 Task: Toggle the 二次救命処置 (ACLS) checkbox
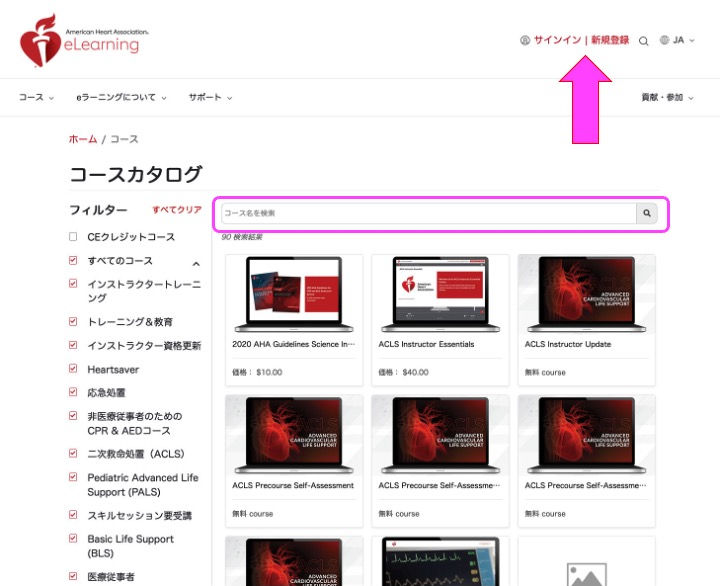pos(73,453)
